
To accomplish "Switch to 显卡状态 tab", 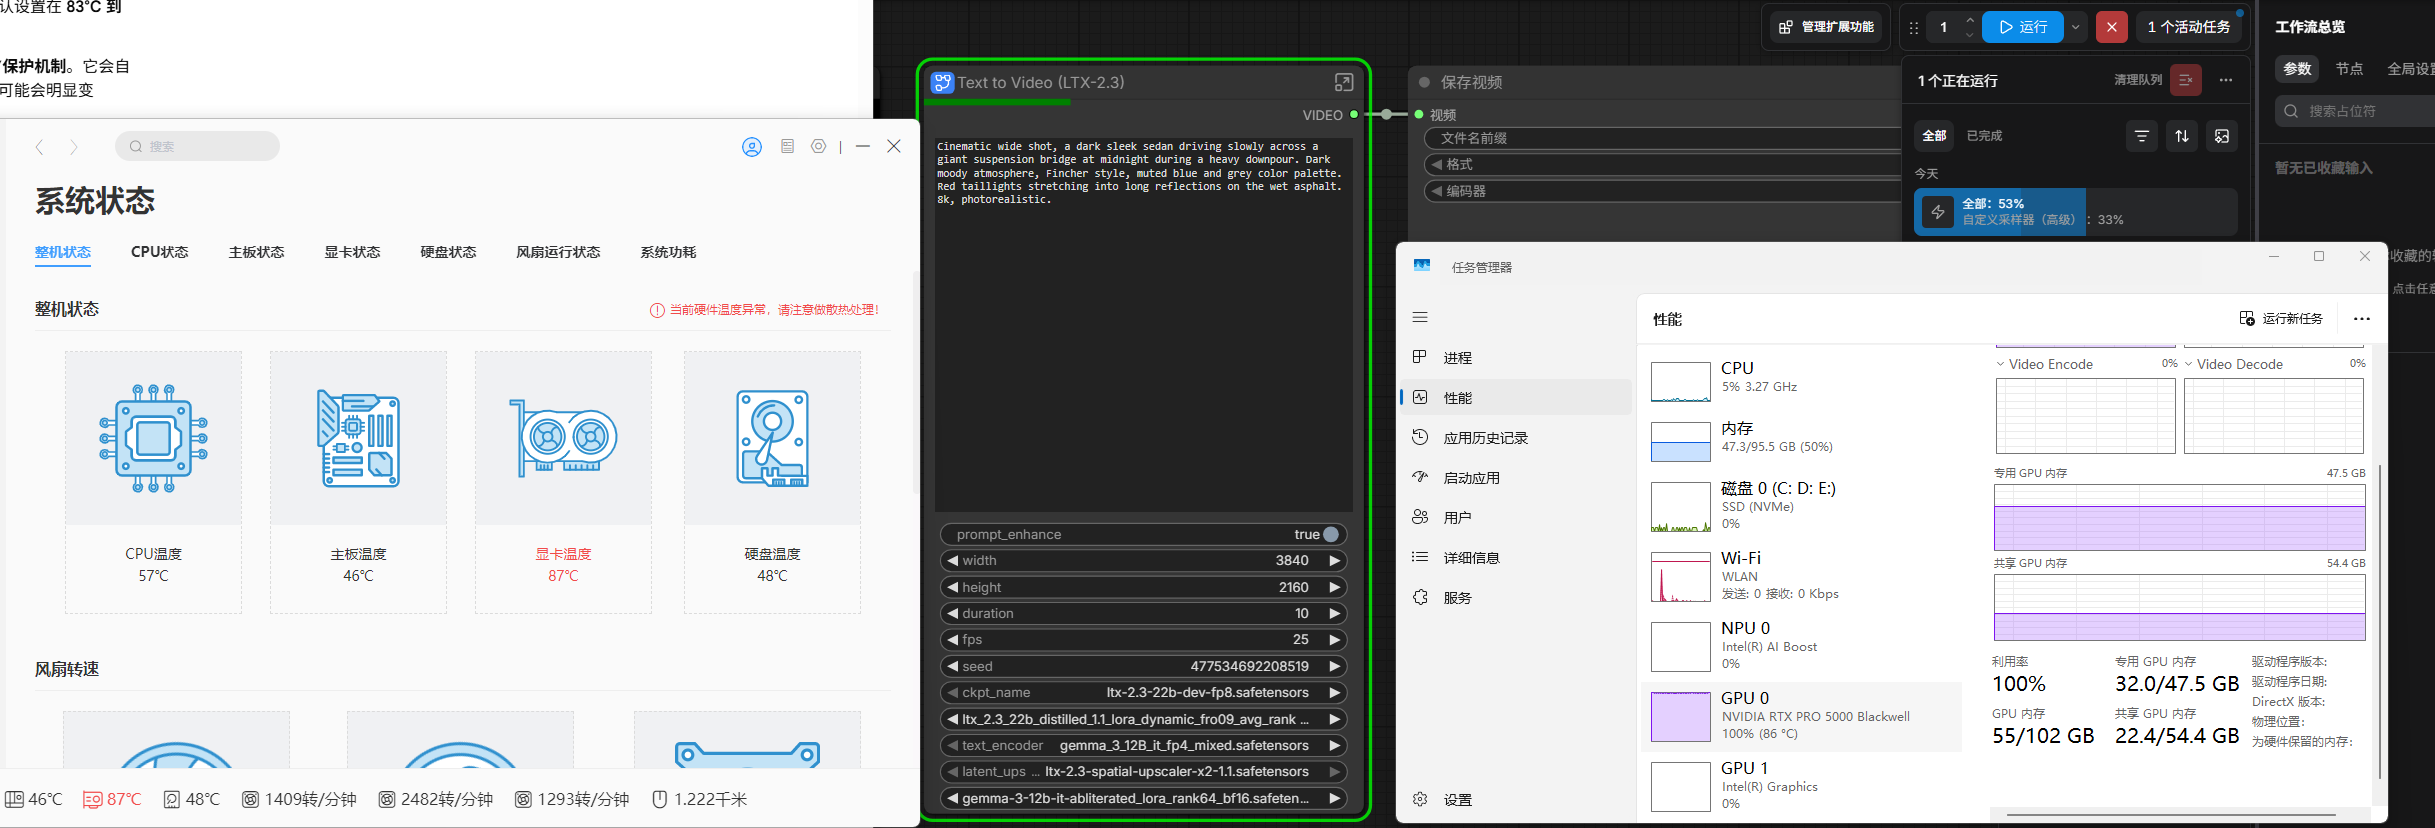I will tap(352, 252).
